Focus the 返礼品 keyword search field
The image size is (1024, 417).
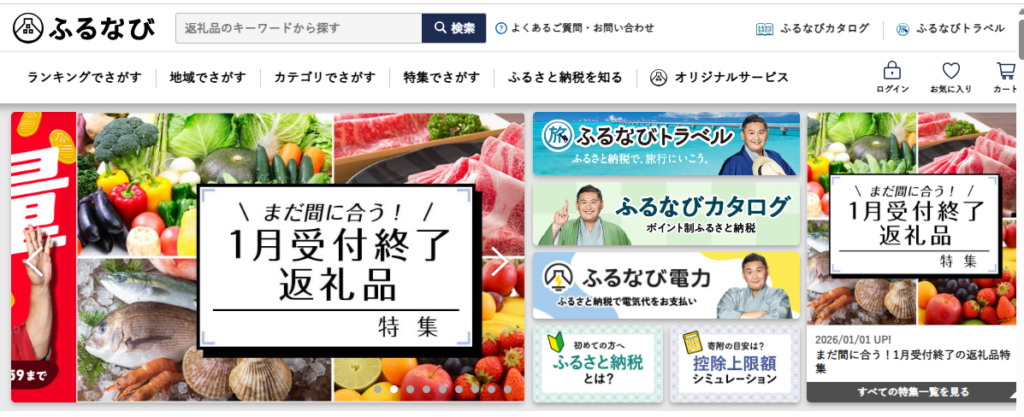[298, 28]
